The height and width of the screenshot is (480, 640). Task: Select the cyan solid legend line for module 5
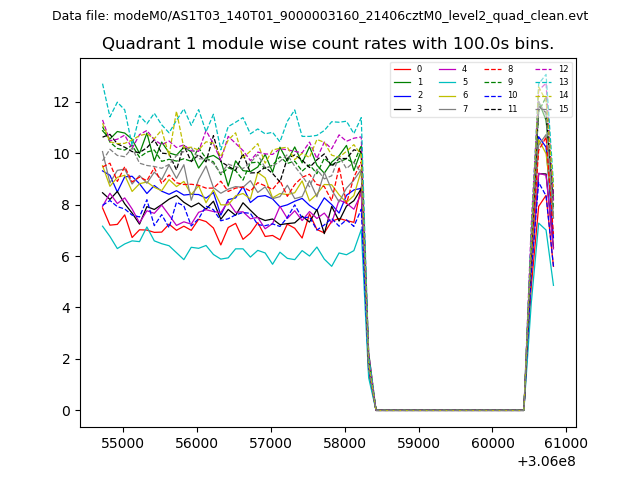click(448, 82)
